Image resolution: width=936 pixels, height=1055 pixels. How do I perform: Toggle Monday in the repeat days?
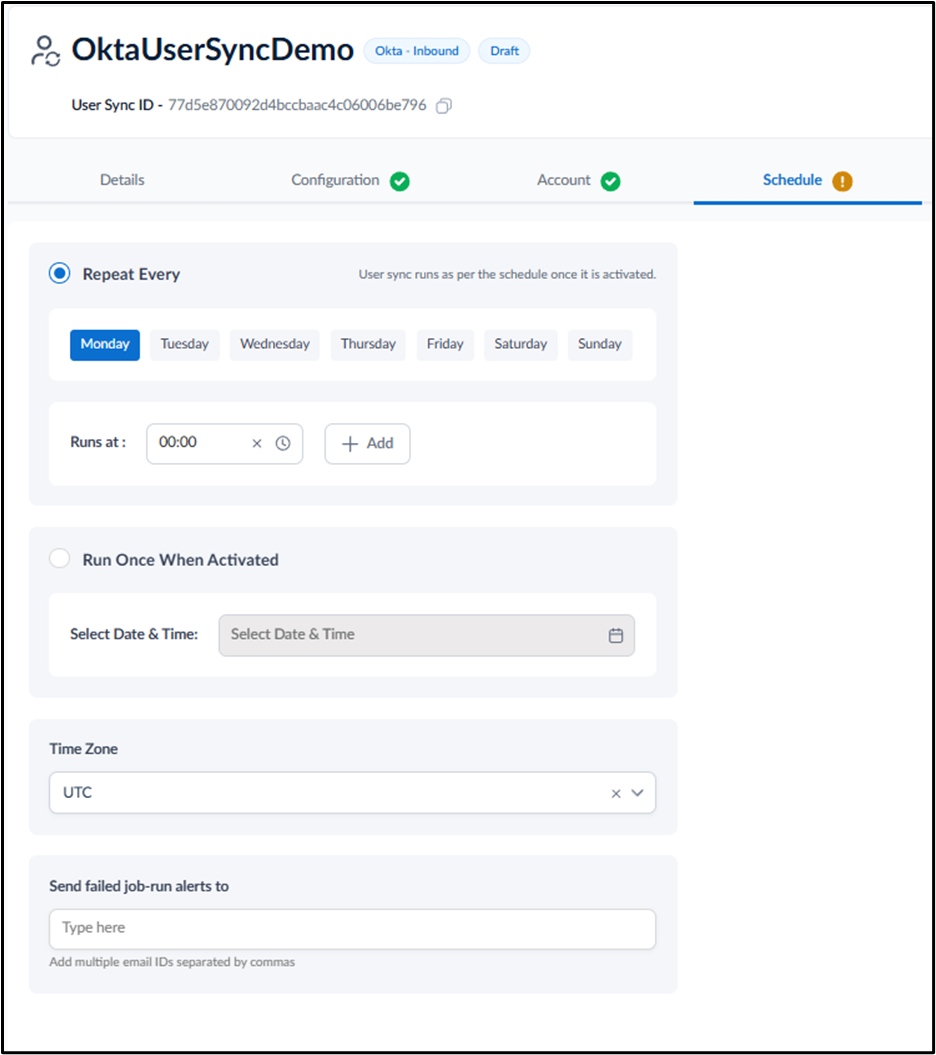(105, 344)
